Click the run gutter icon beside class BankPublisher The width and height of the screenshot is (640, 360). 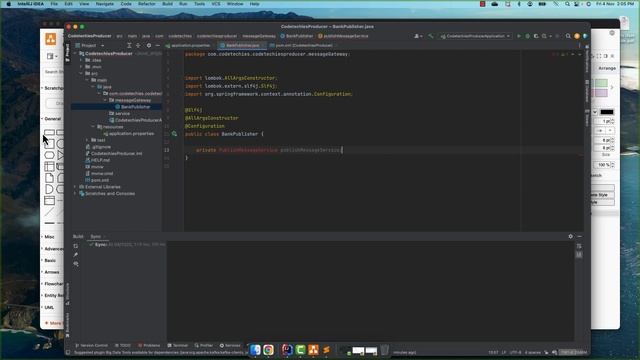coord(174,134)
